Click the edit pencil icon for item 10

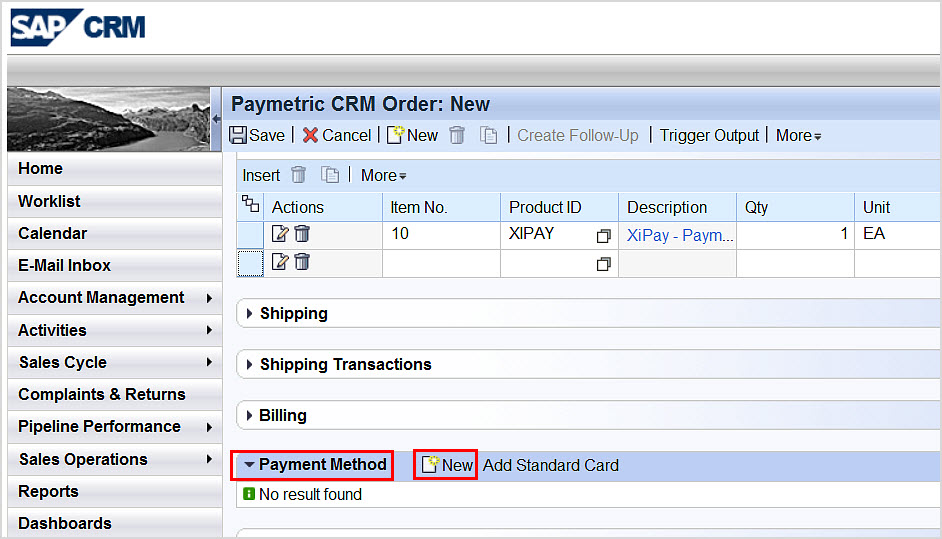click(x=280, y=234)
